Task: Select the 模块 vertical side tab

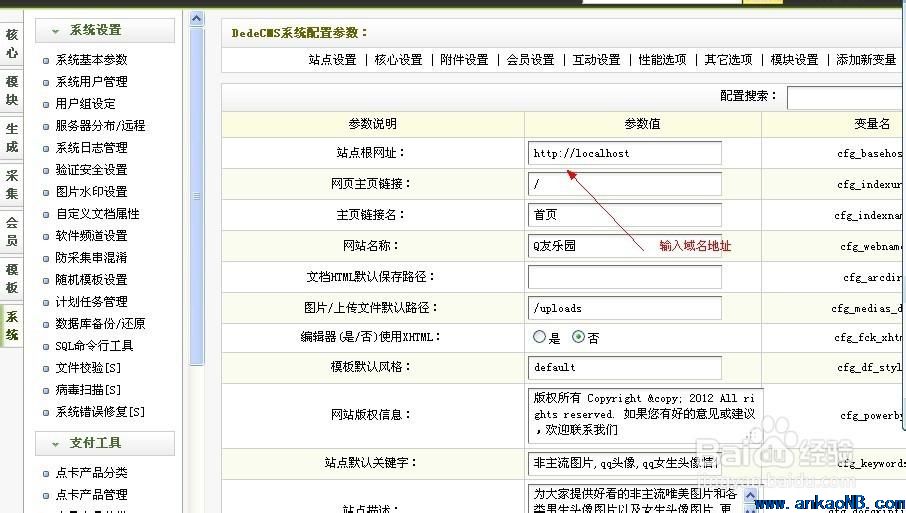Action: click(x=12, y=91)
